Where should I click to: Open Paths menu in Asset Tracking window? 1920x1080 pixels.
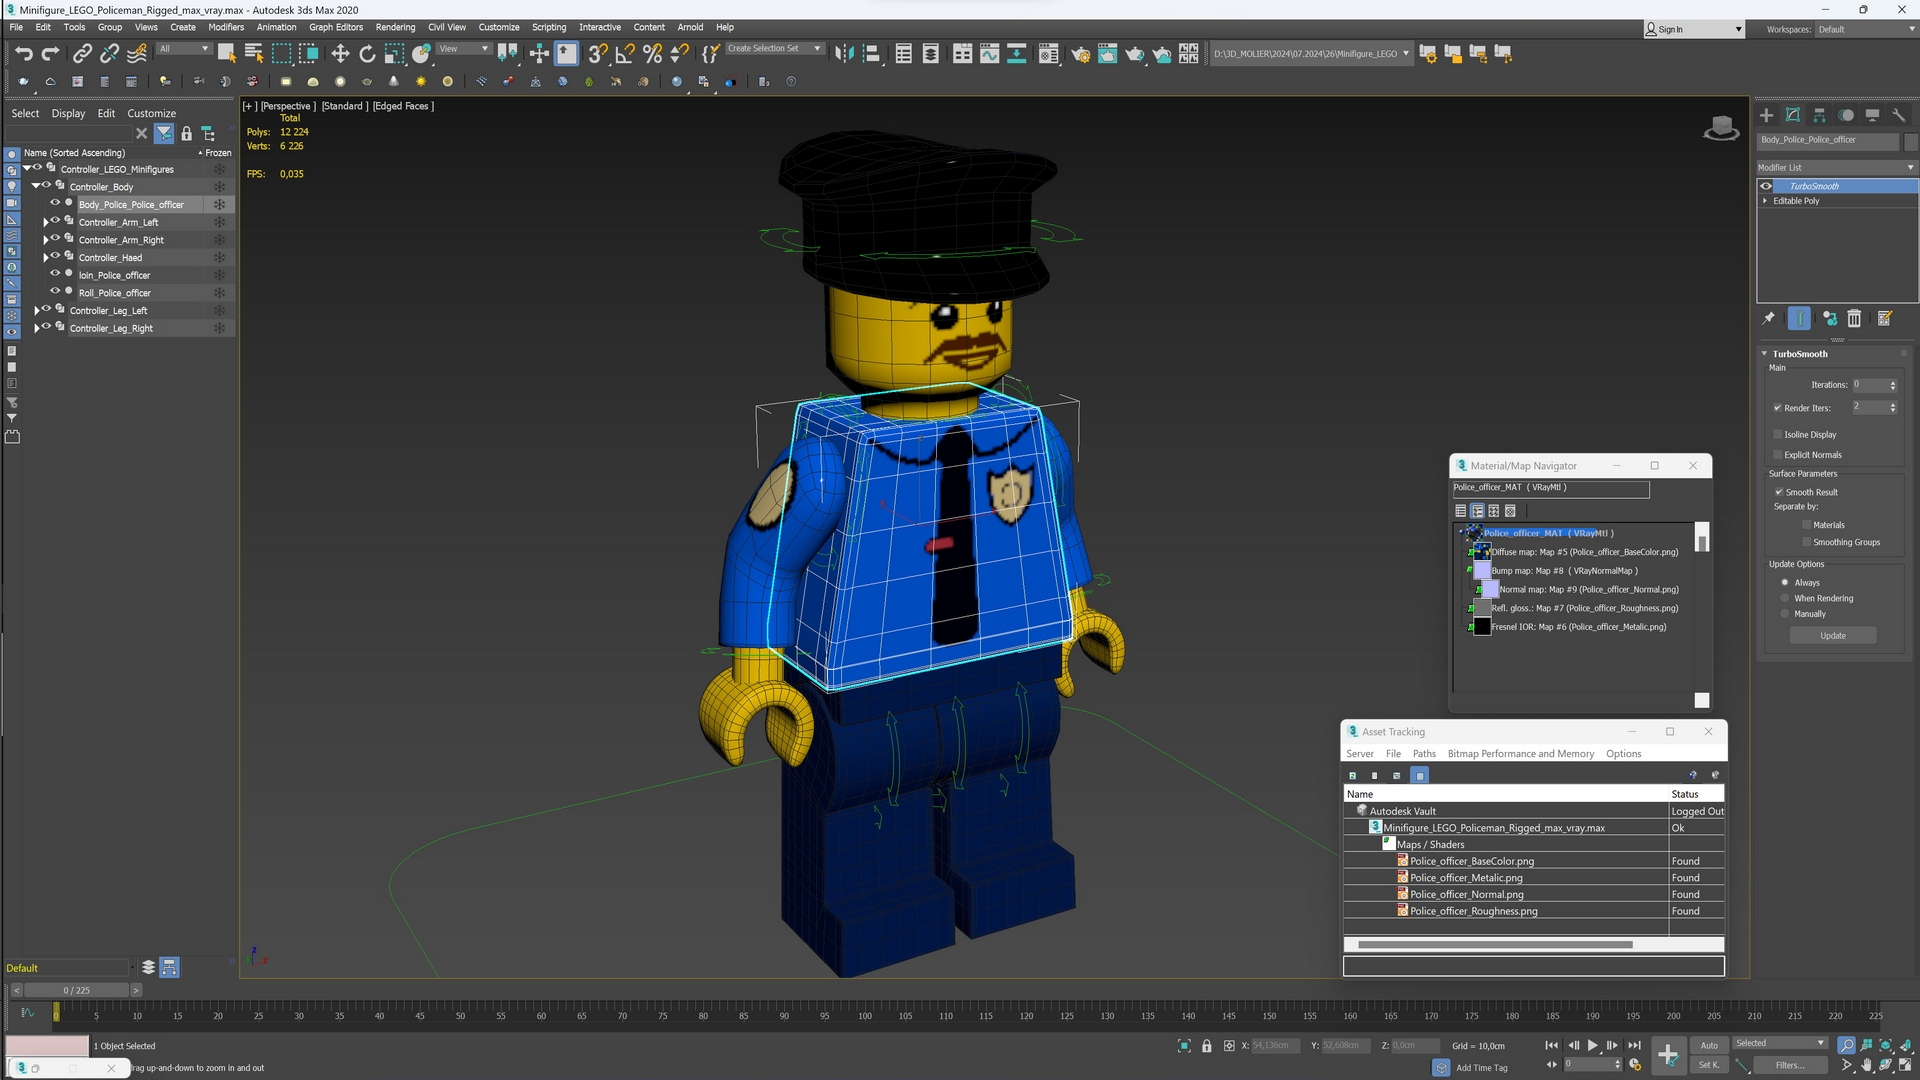point(1424,754)
